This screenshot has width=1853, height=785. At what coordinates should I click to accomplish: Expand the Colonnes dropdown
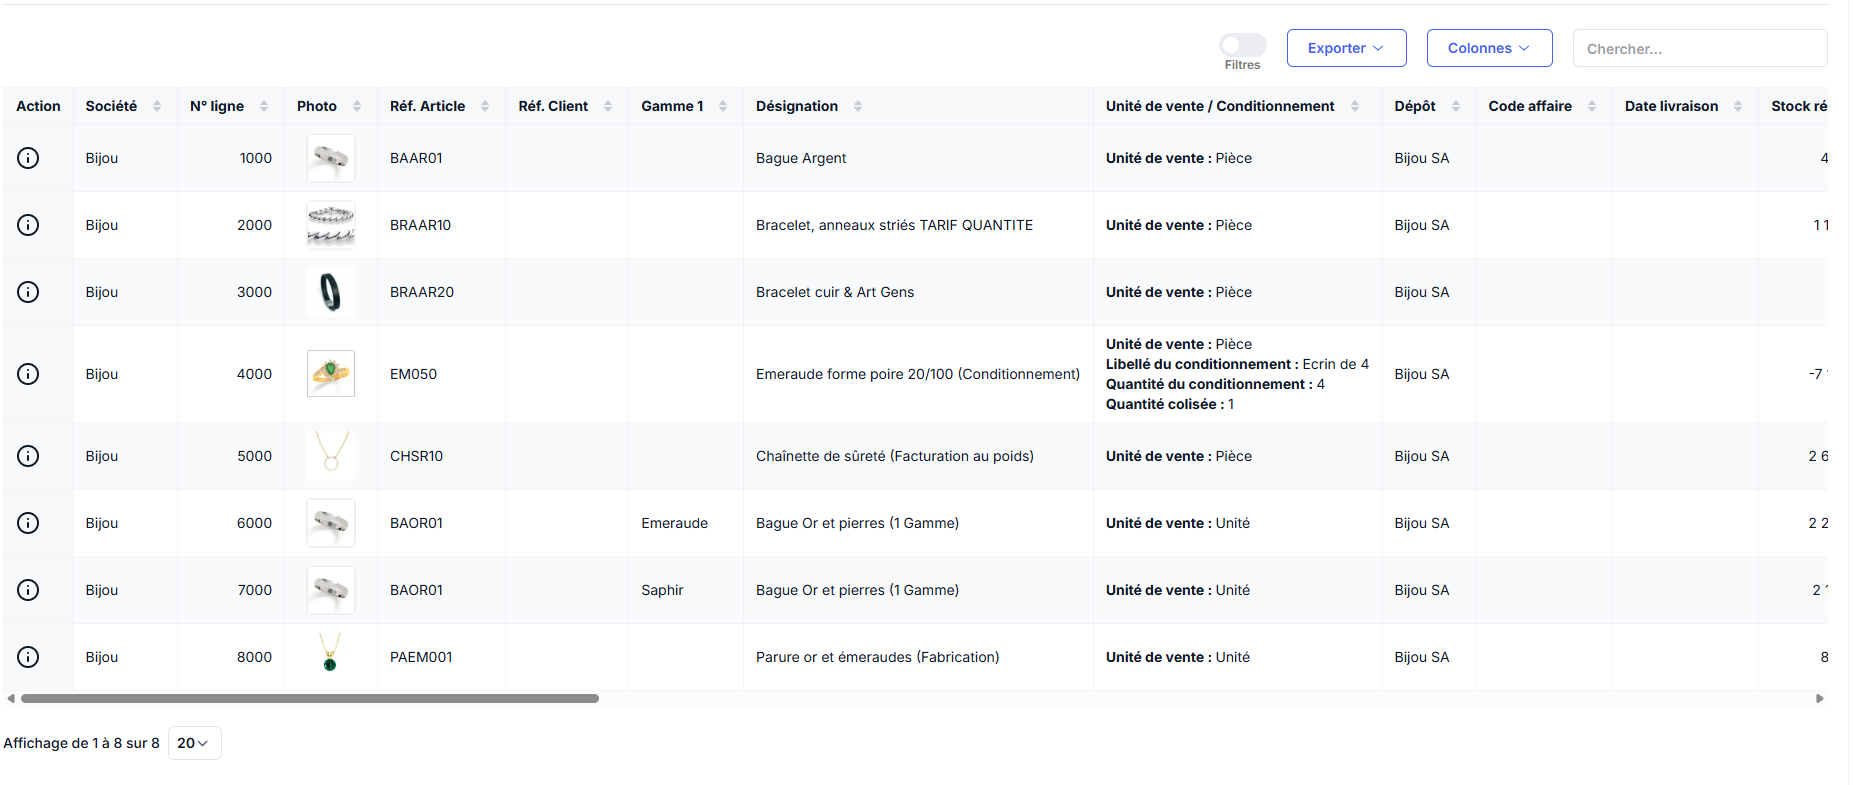[x=1489, y=48]
